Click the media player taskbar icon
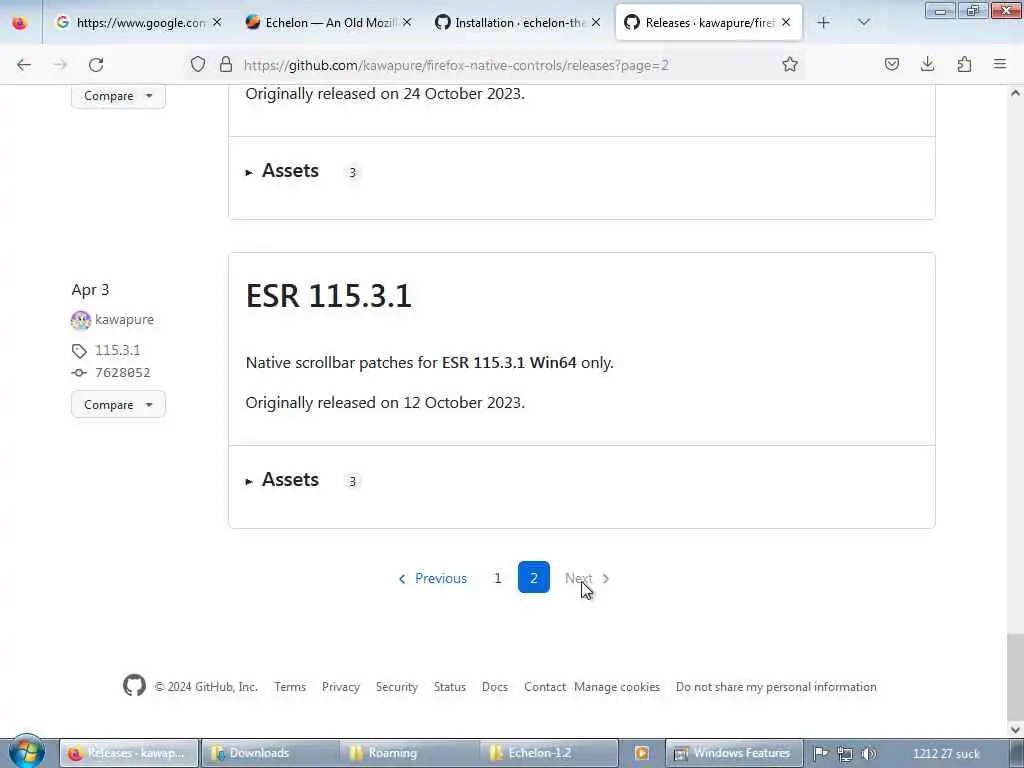This screenshot has height=768, width=1024. (x=641, y=753)
